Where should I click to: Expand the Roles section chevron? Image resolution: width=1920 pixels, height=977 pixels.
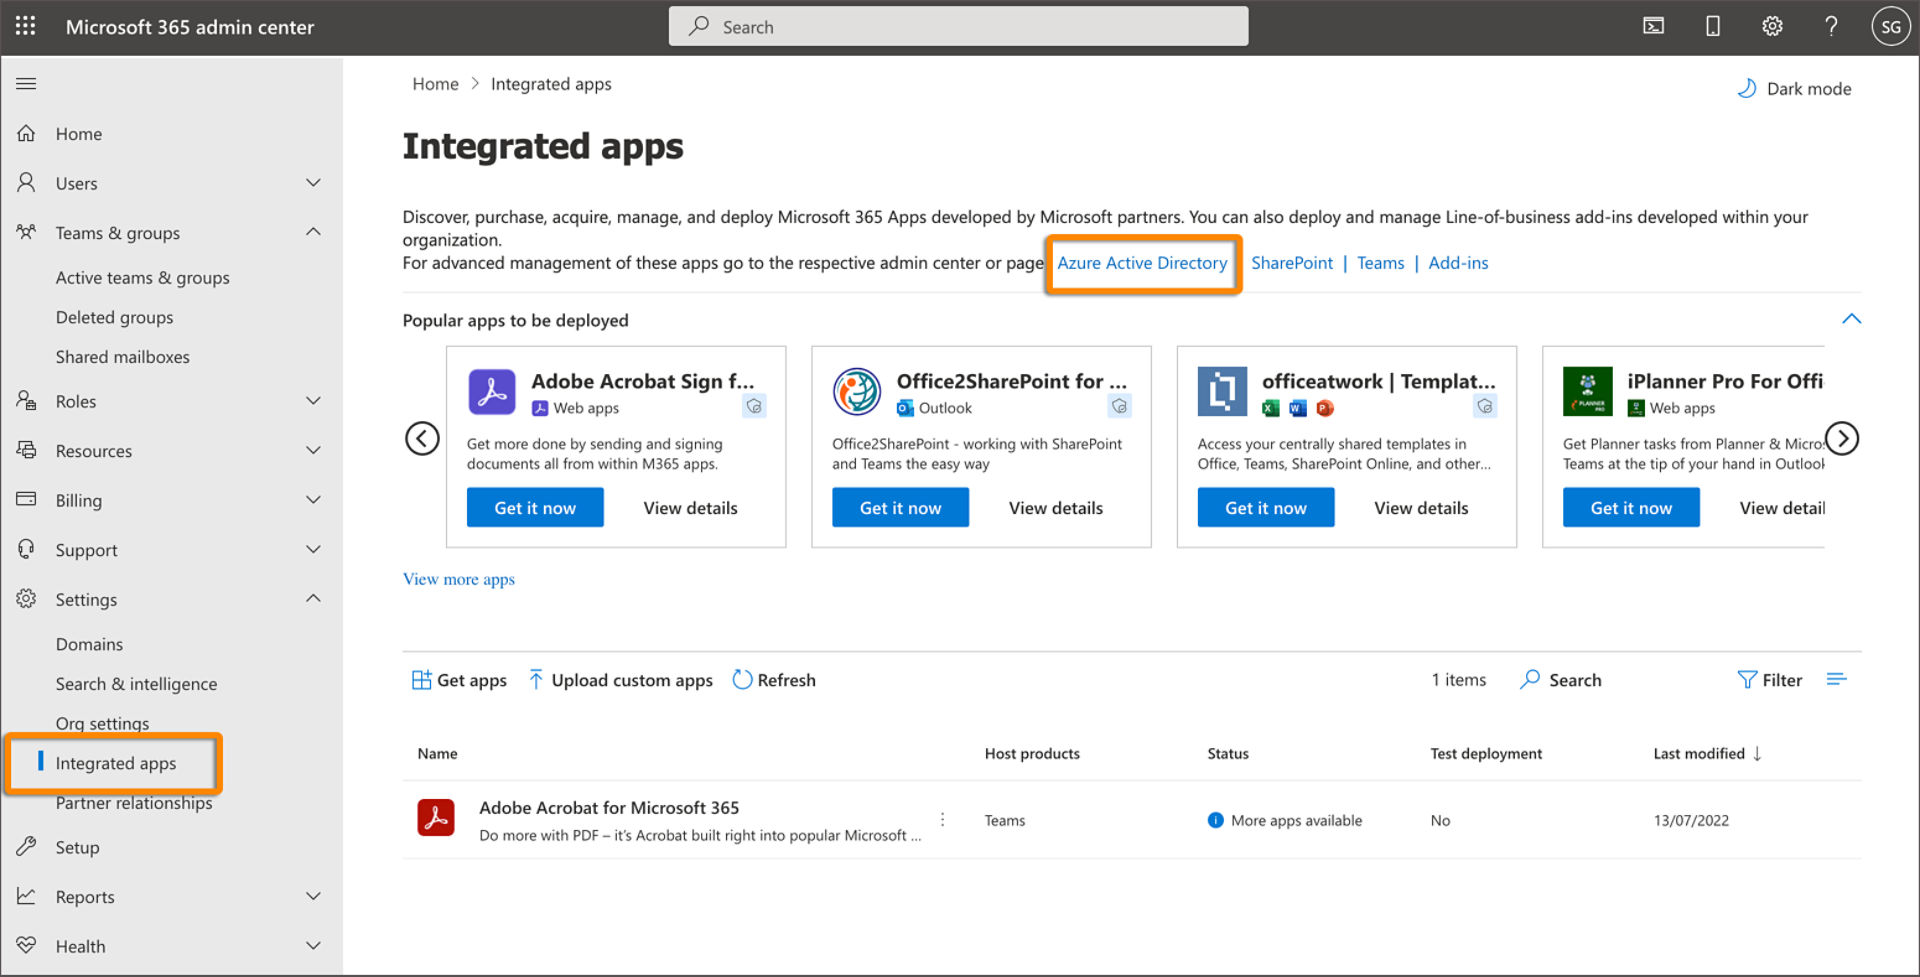point(313,400)
